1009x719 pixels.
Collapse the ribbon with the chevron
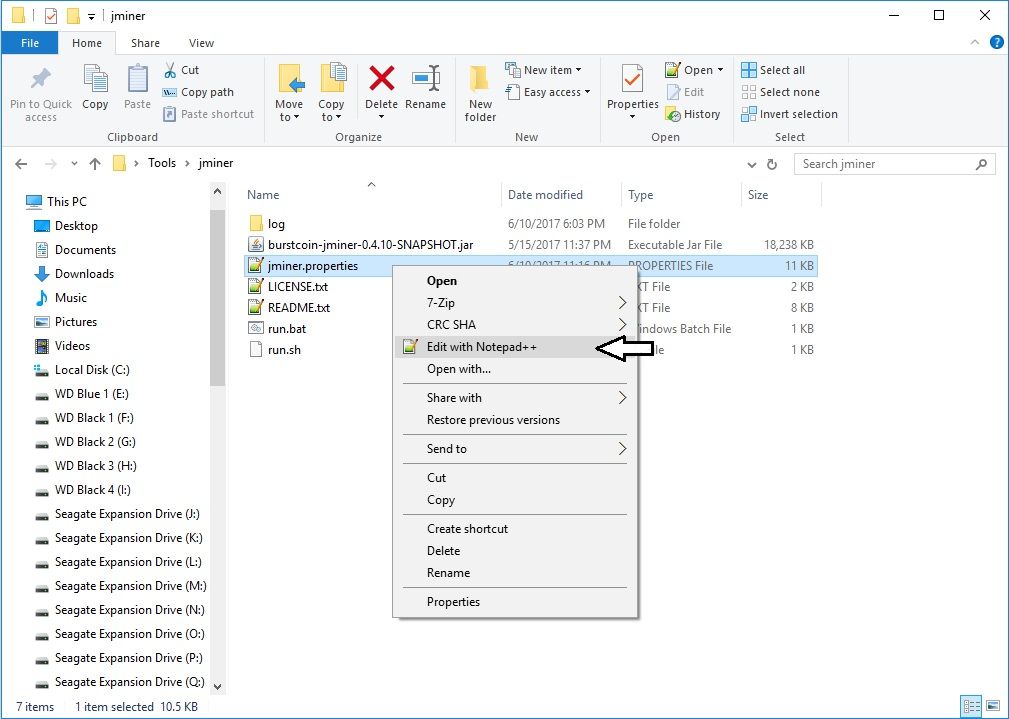975,42
